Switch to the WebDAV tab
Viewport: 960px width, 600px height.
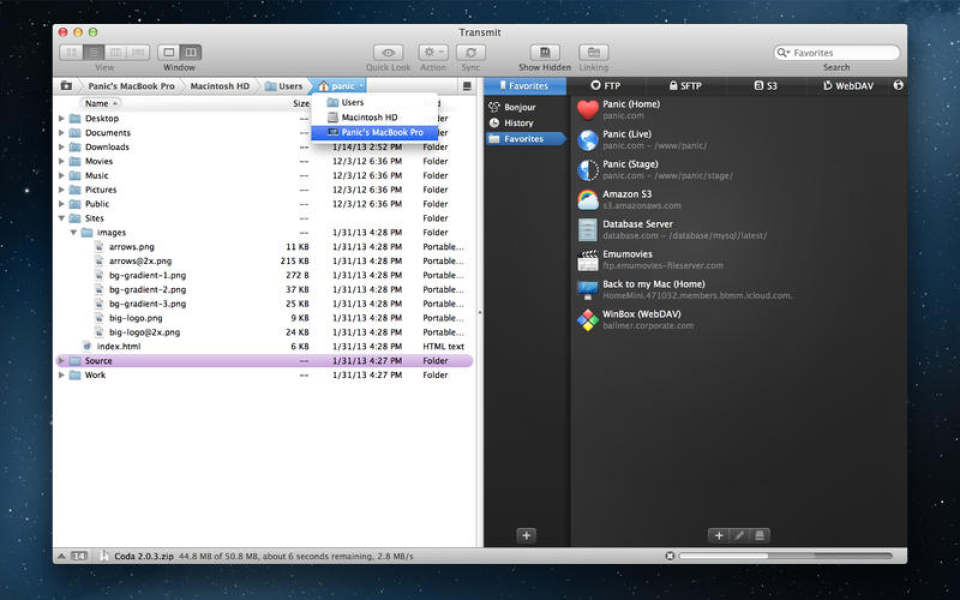(848, 86)
